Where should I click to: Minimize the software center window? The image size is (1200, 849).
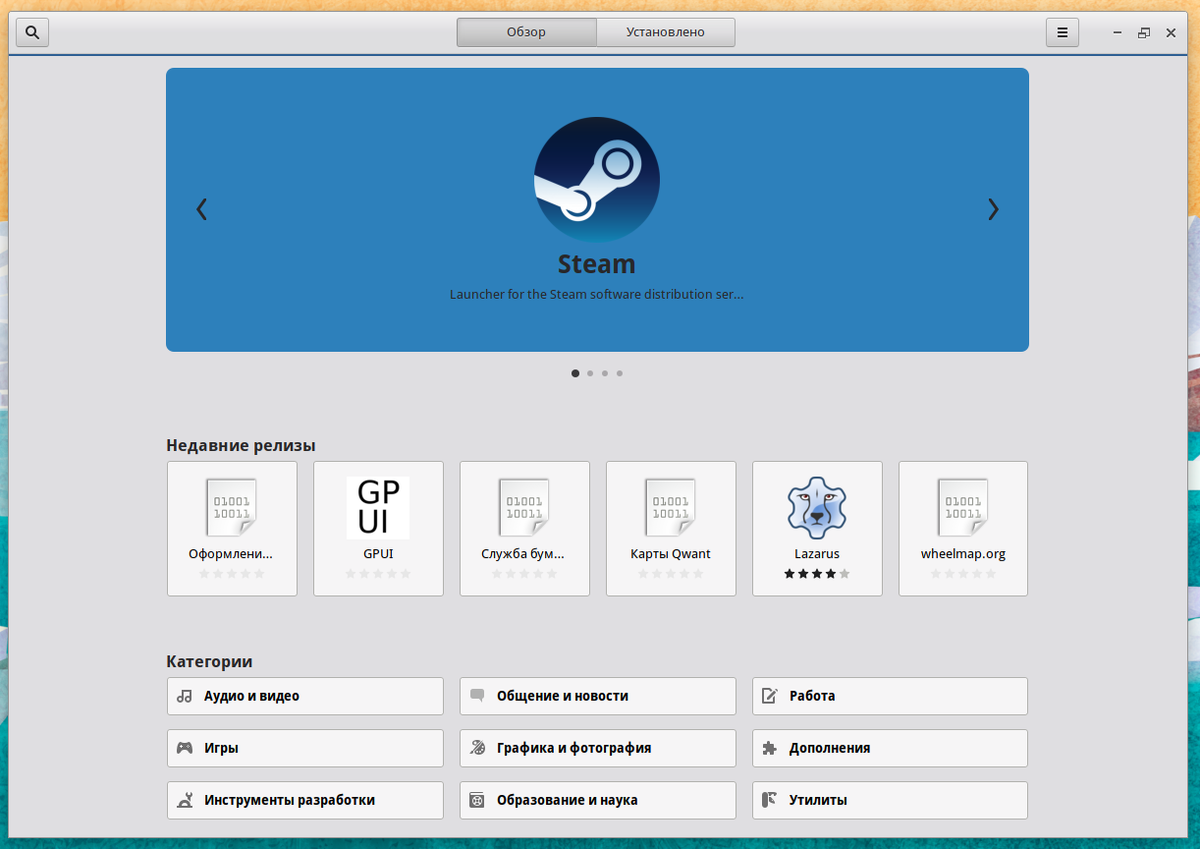[x=1118, y=33]
